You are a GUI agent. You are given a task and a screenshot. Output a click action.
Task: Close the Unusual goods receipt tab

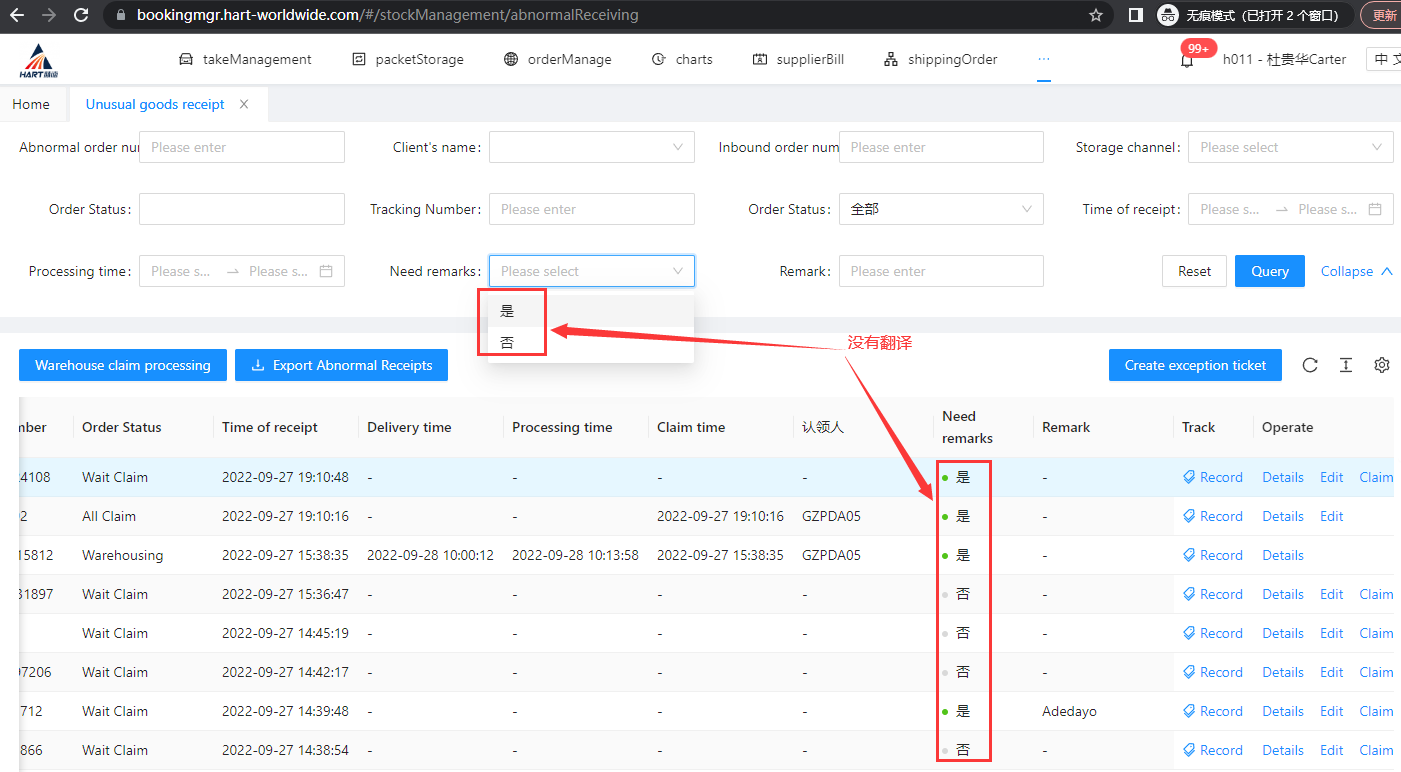tap(244, 104)
